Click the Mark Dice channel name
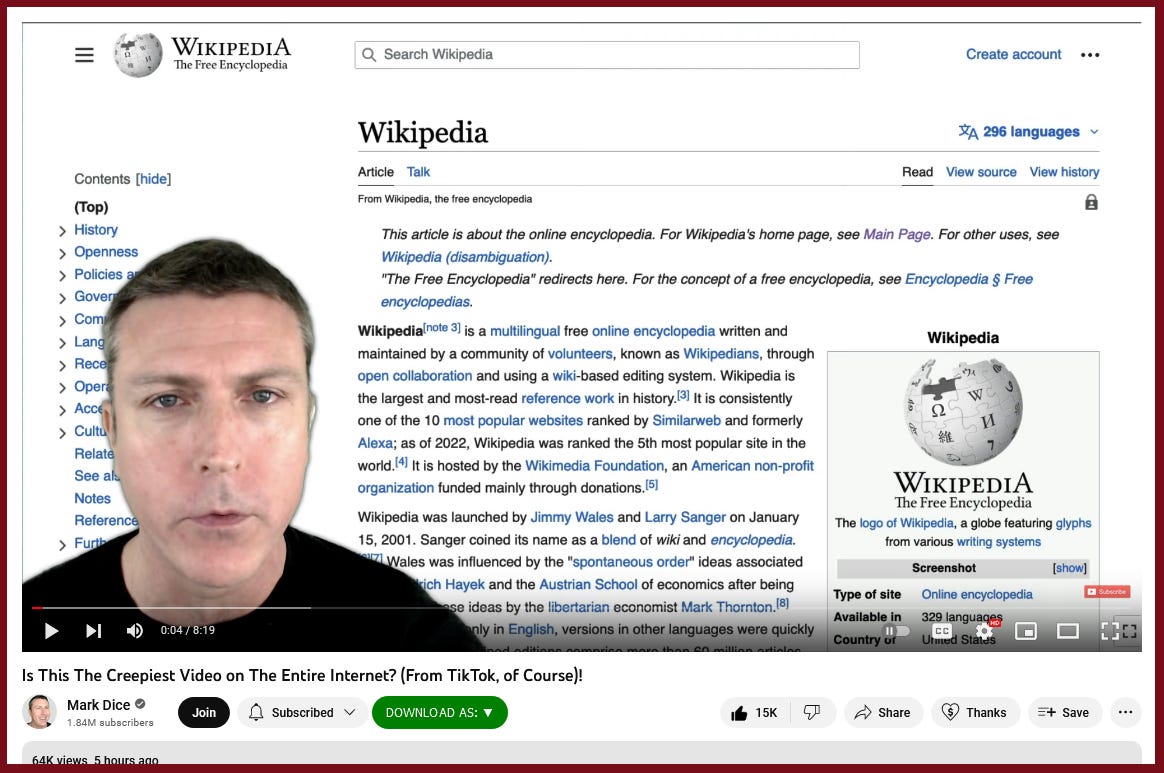Viewport: 1164px width, 773px height. point(98,705)
